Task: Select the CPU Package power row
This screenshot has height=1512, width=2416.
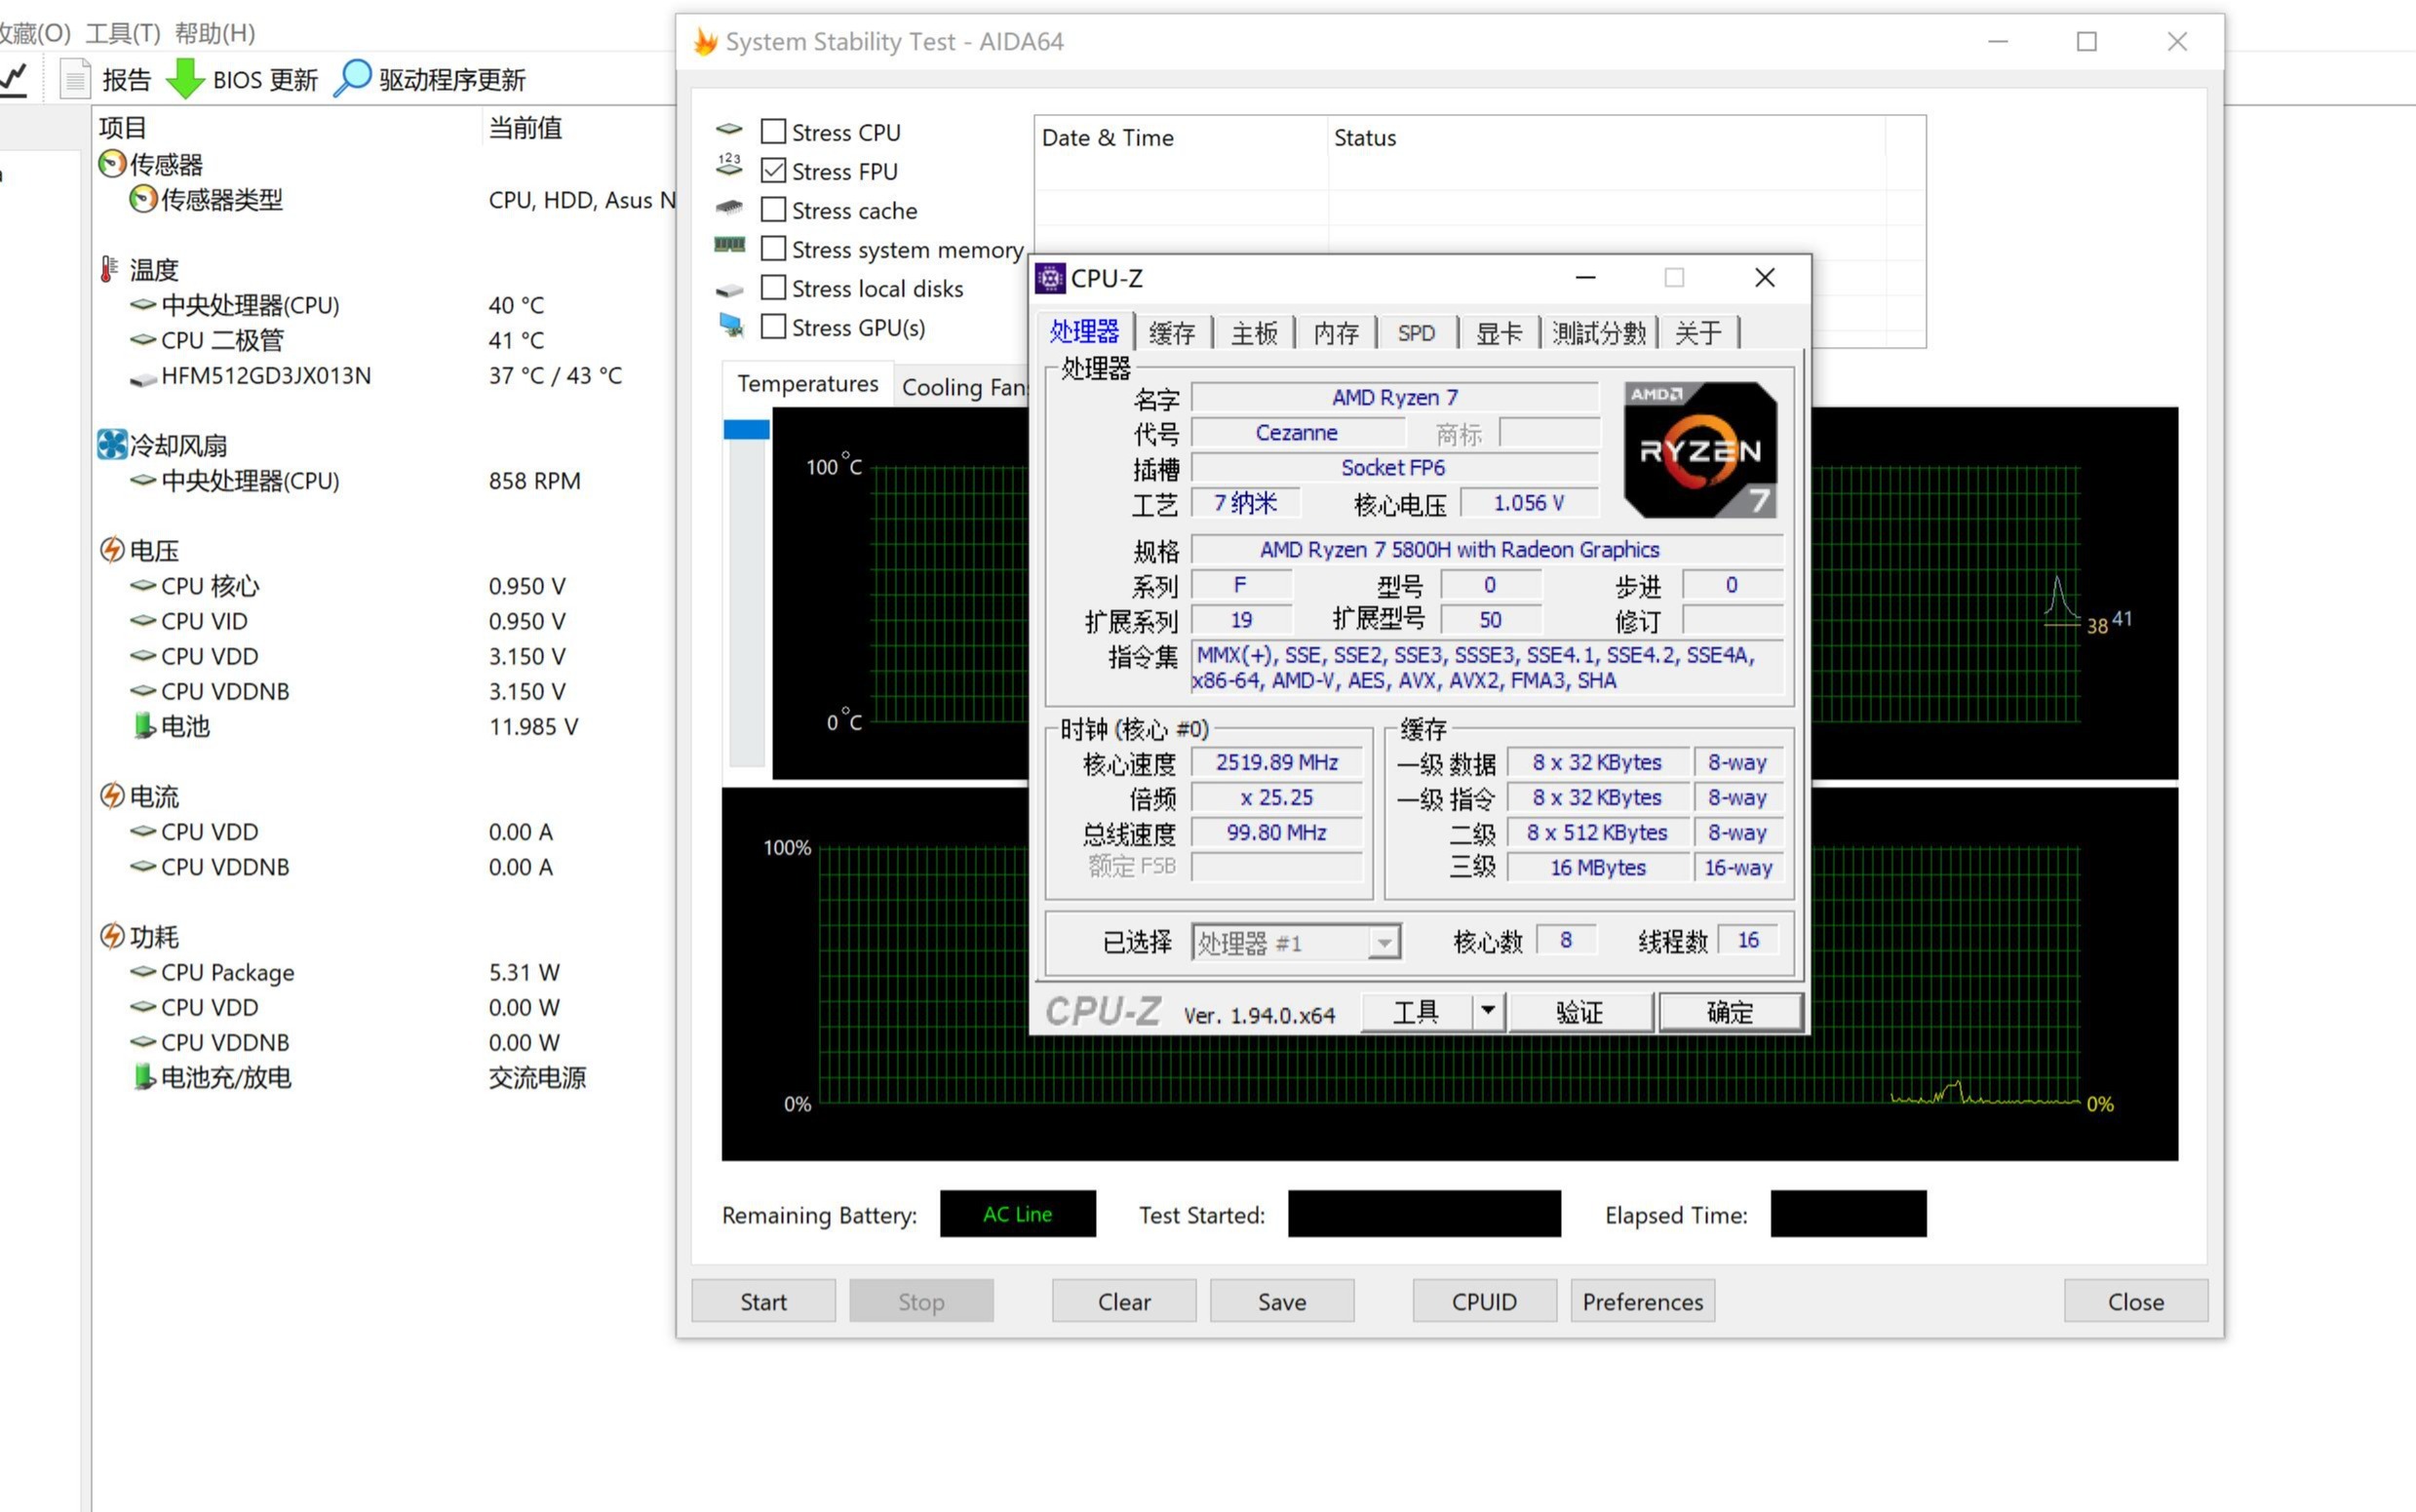Action: (386, 972)
